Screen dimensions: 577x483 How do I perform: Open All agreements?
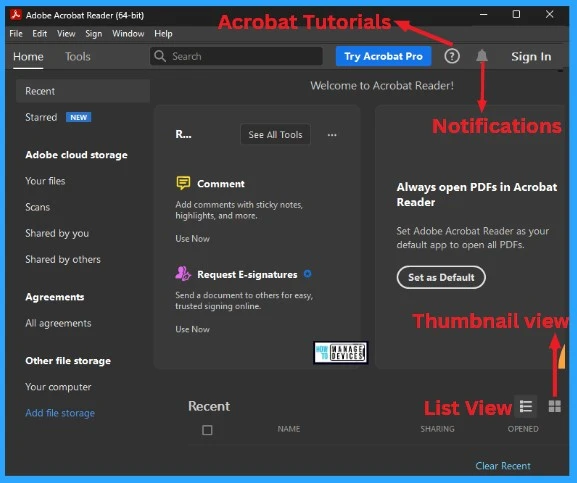[x=58, y=323]
